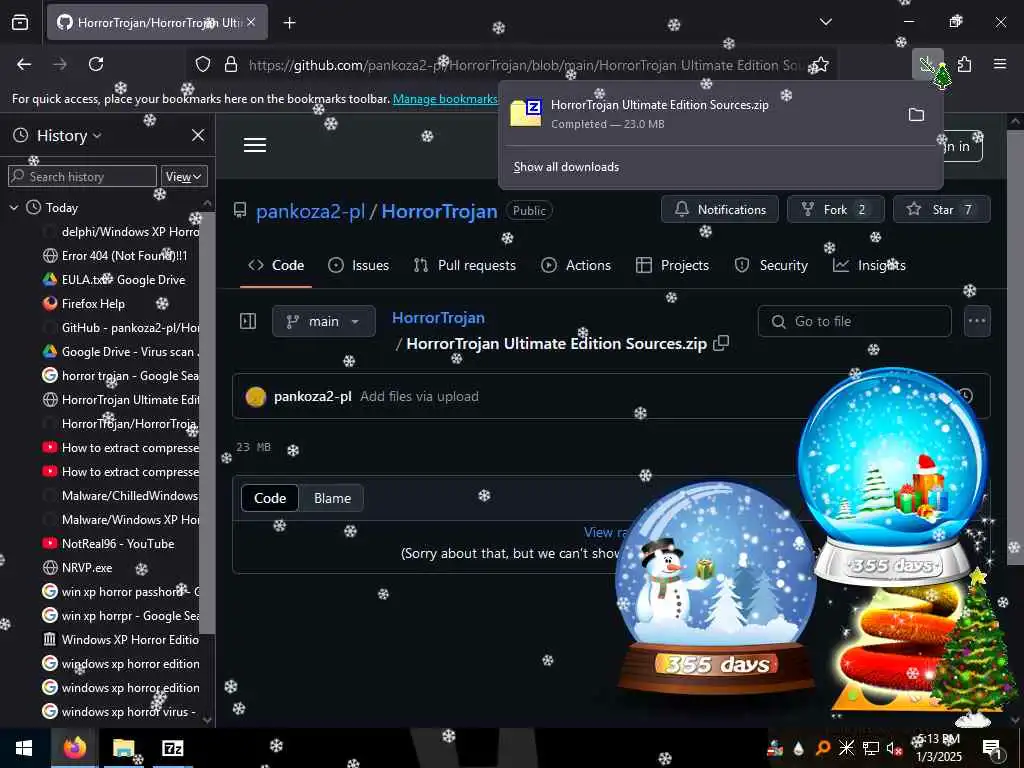
Task: Switch to the Issues tab
Action: click(359, 265)
